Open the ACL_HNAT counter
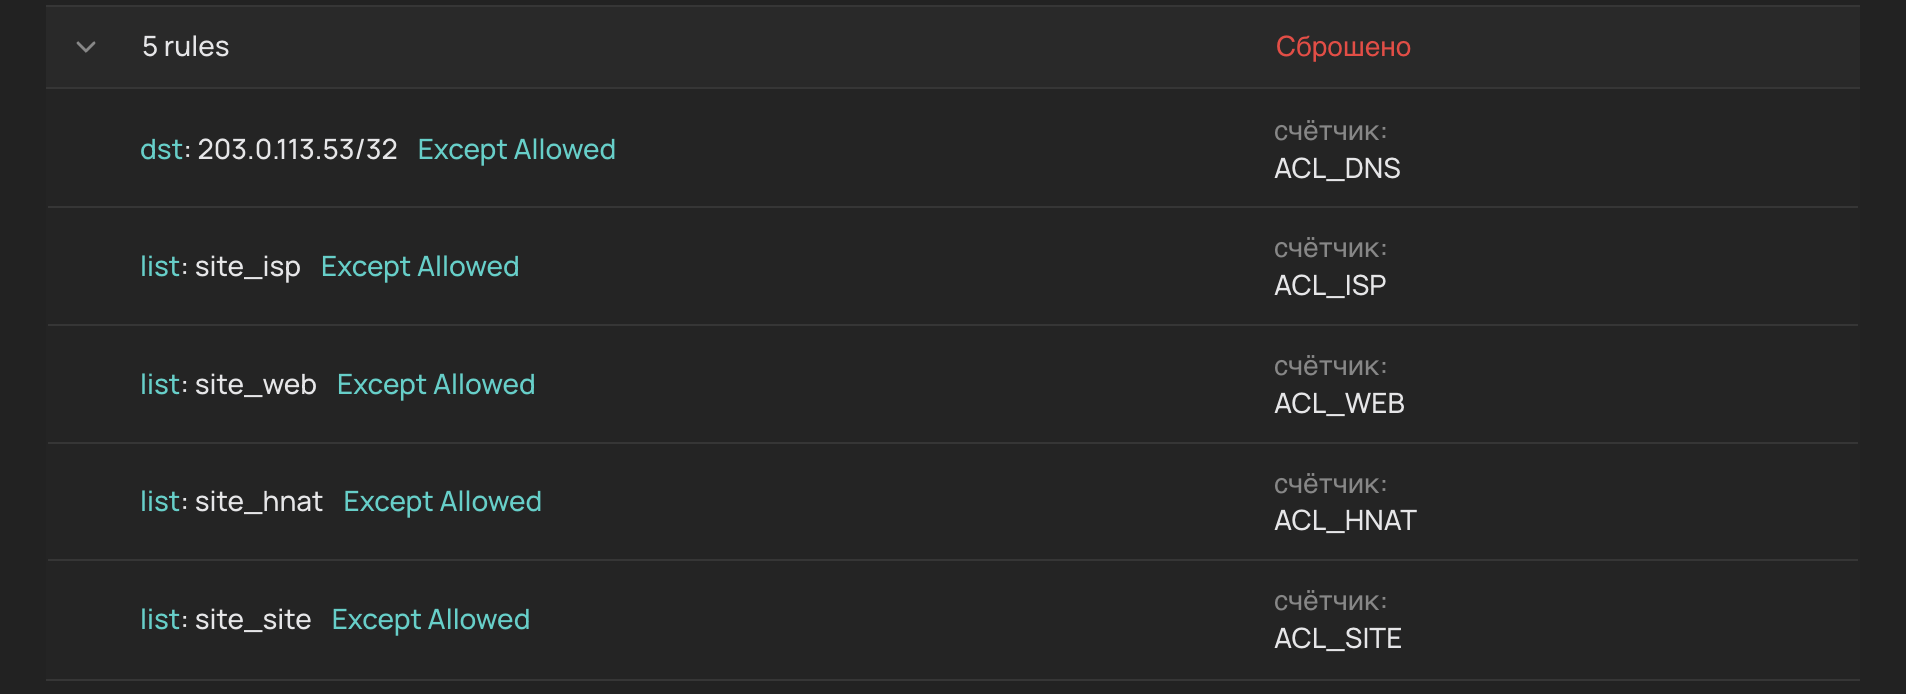The image size is (1906, 694). coord(1345,521)
